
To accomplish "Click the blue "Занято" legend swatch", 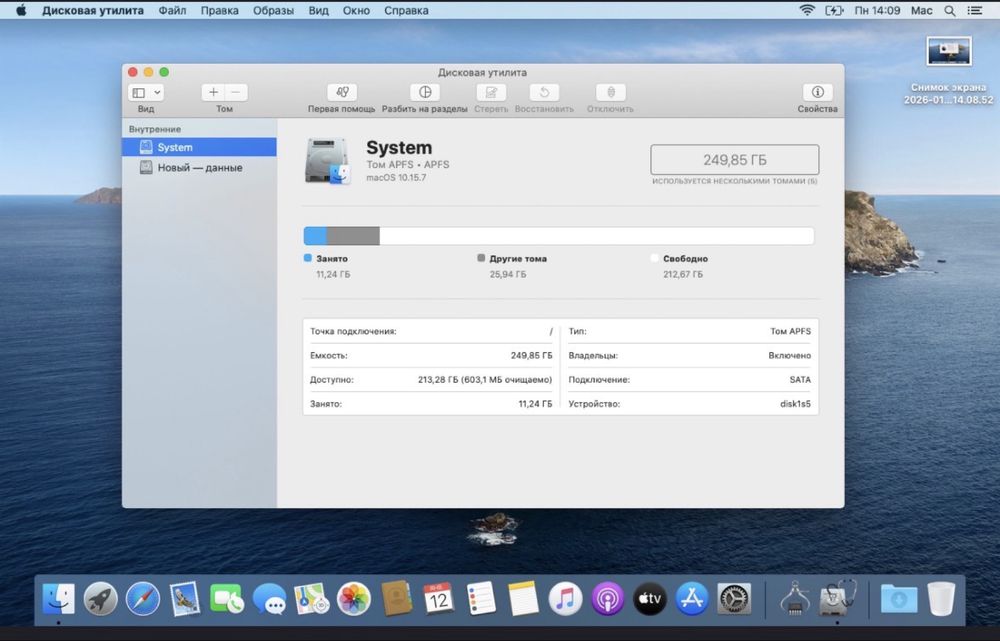I will (308, 258).
